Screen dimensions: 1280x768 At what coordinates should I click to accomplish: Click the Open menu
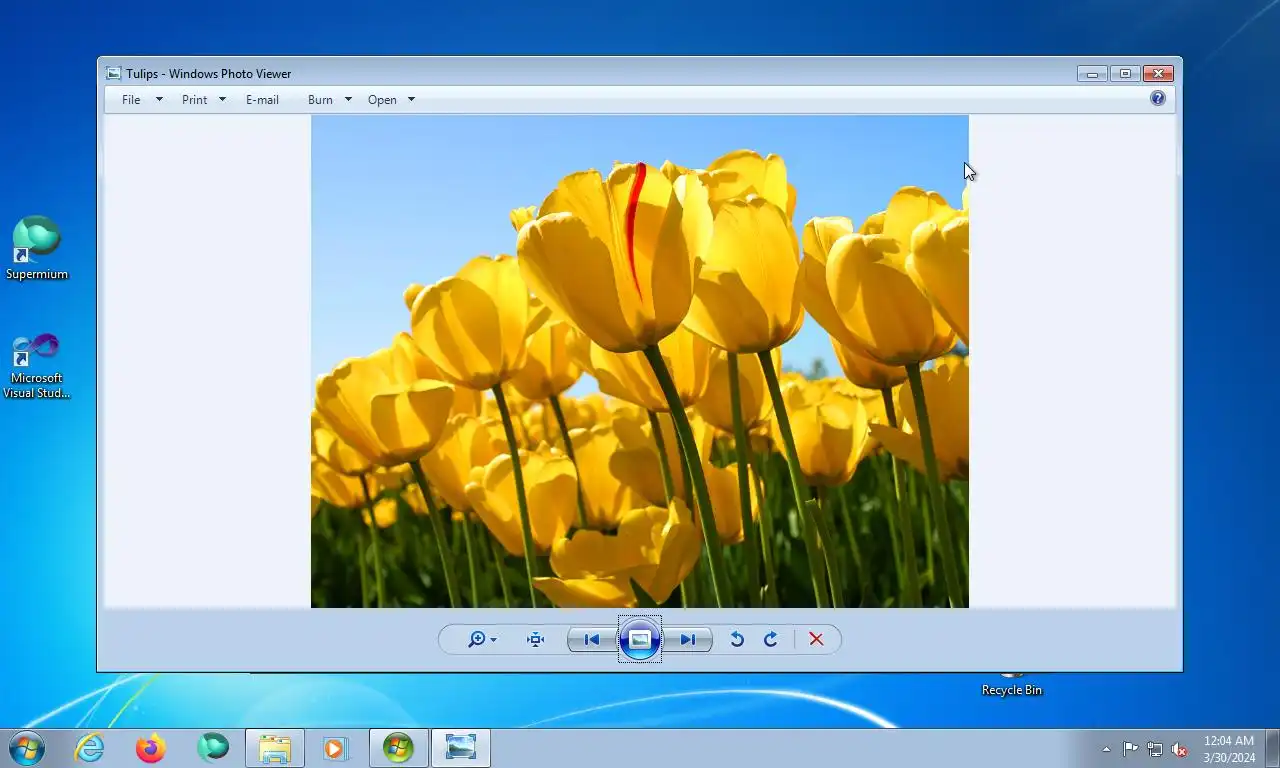382,100
